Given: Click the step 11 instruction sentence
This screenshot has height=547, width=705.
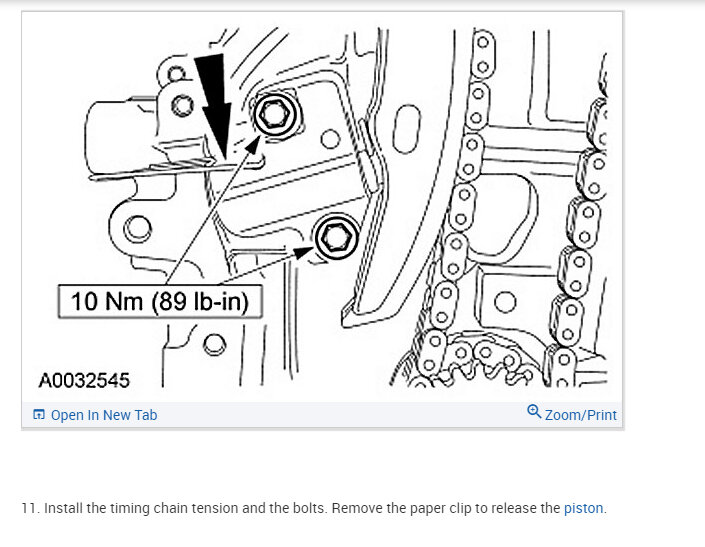Looking at the screenshot, I should point(314,508).
